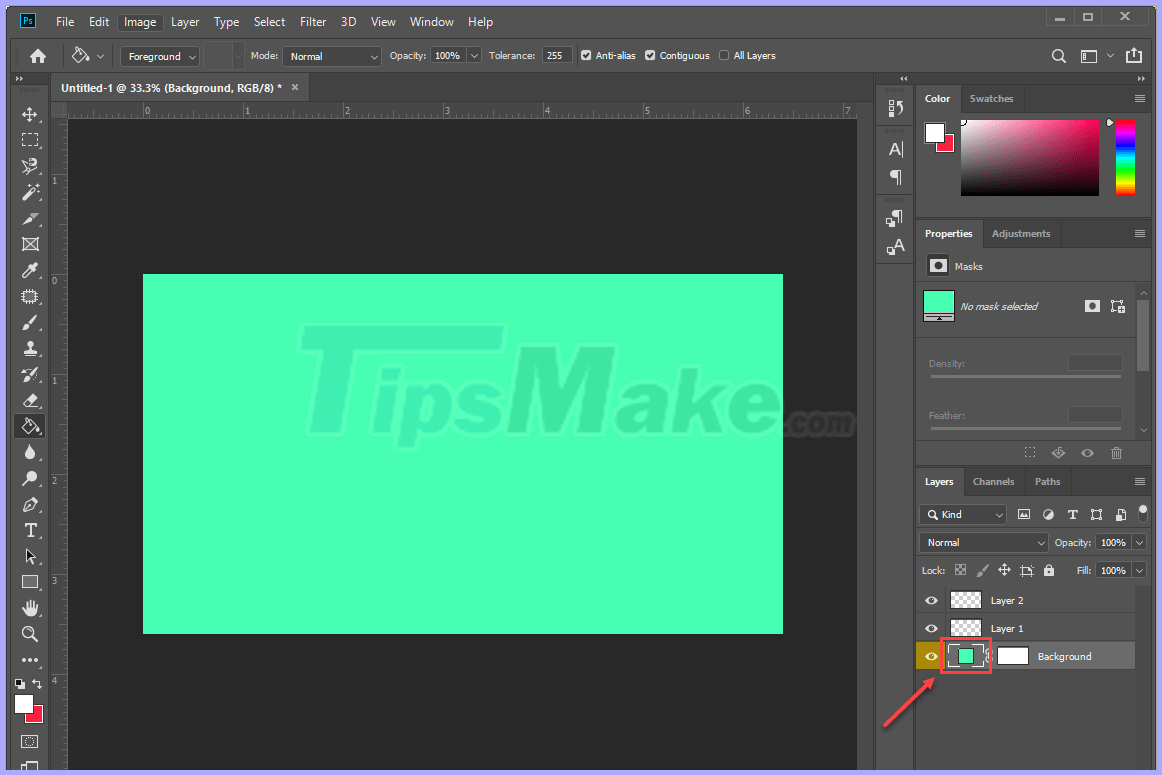Expand the layer Fill arrow
This screenshot has width=1162, height=775.
pos(1140,571)
